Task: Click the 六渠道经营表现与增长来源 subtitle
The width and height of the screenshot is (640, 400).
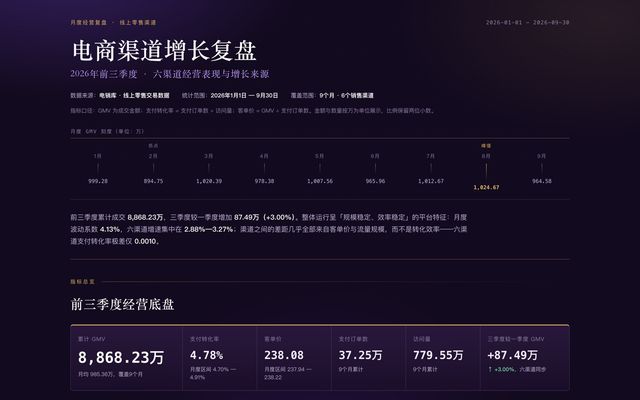Action: pos(211,74)
